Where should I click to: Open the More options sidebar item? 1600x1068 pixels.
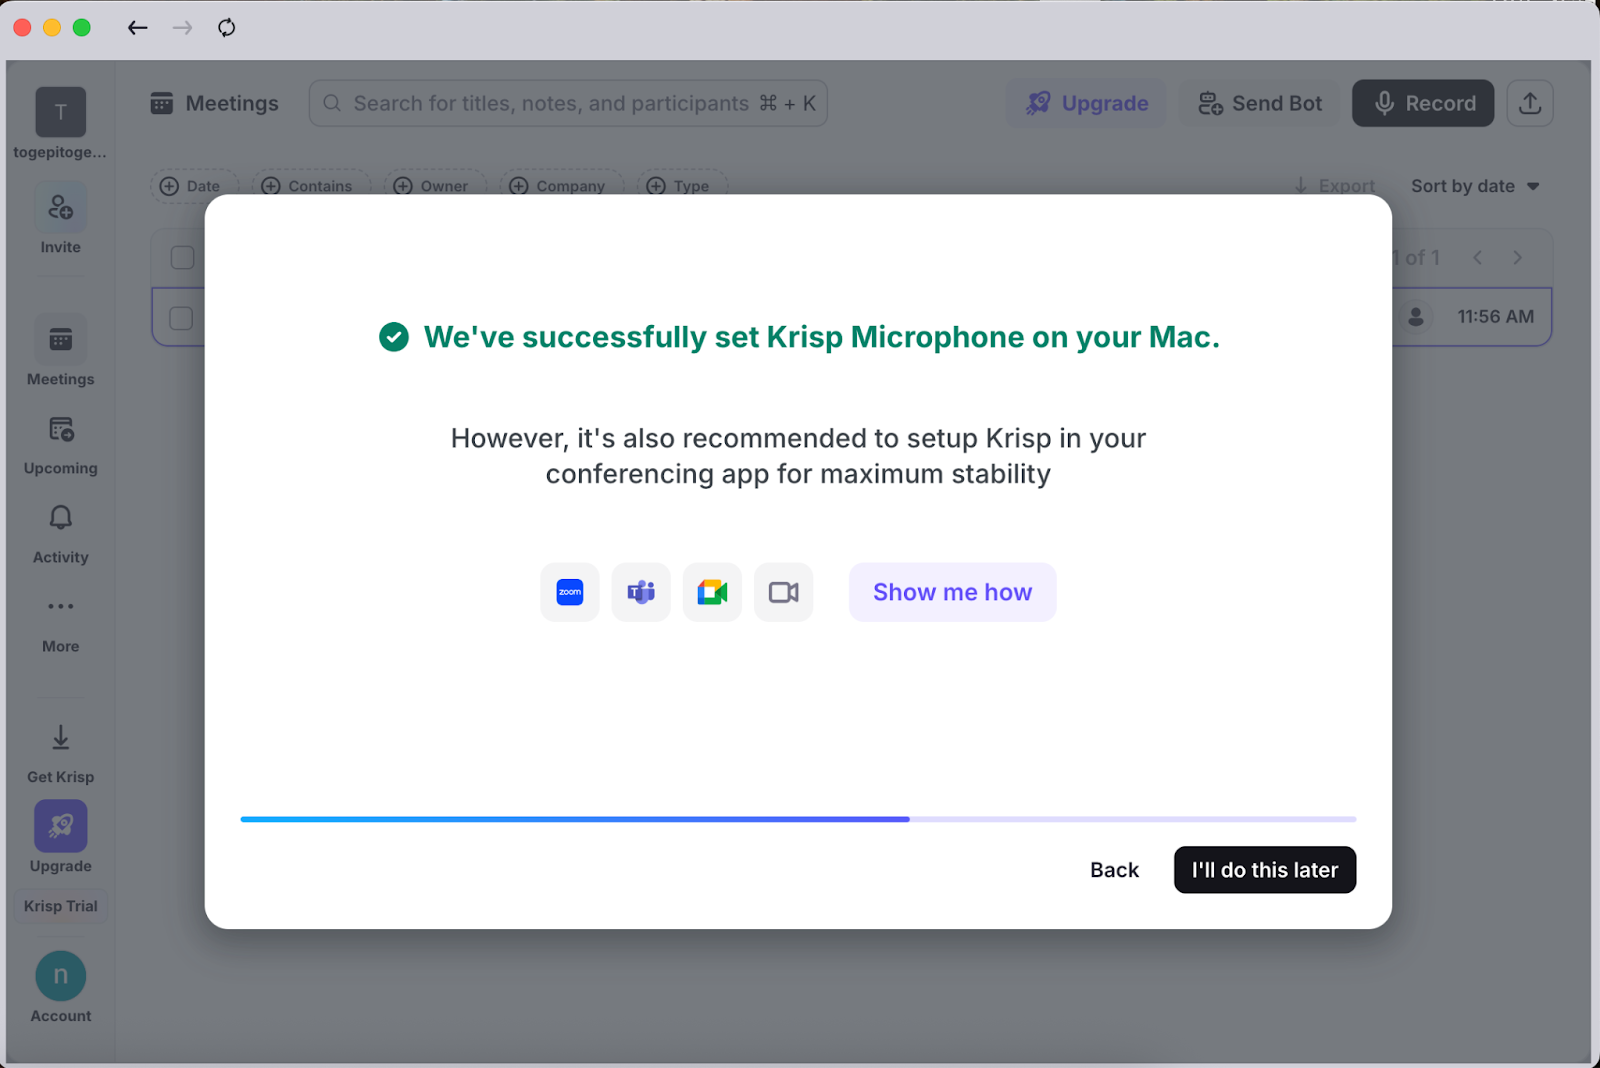tap(60, 619)
